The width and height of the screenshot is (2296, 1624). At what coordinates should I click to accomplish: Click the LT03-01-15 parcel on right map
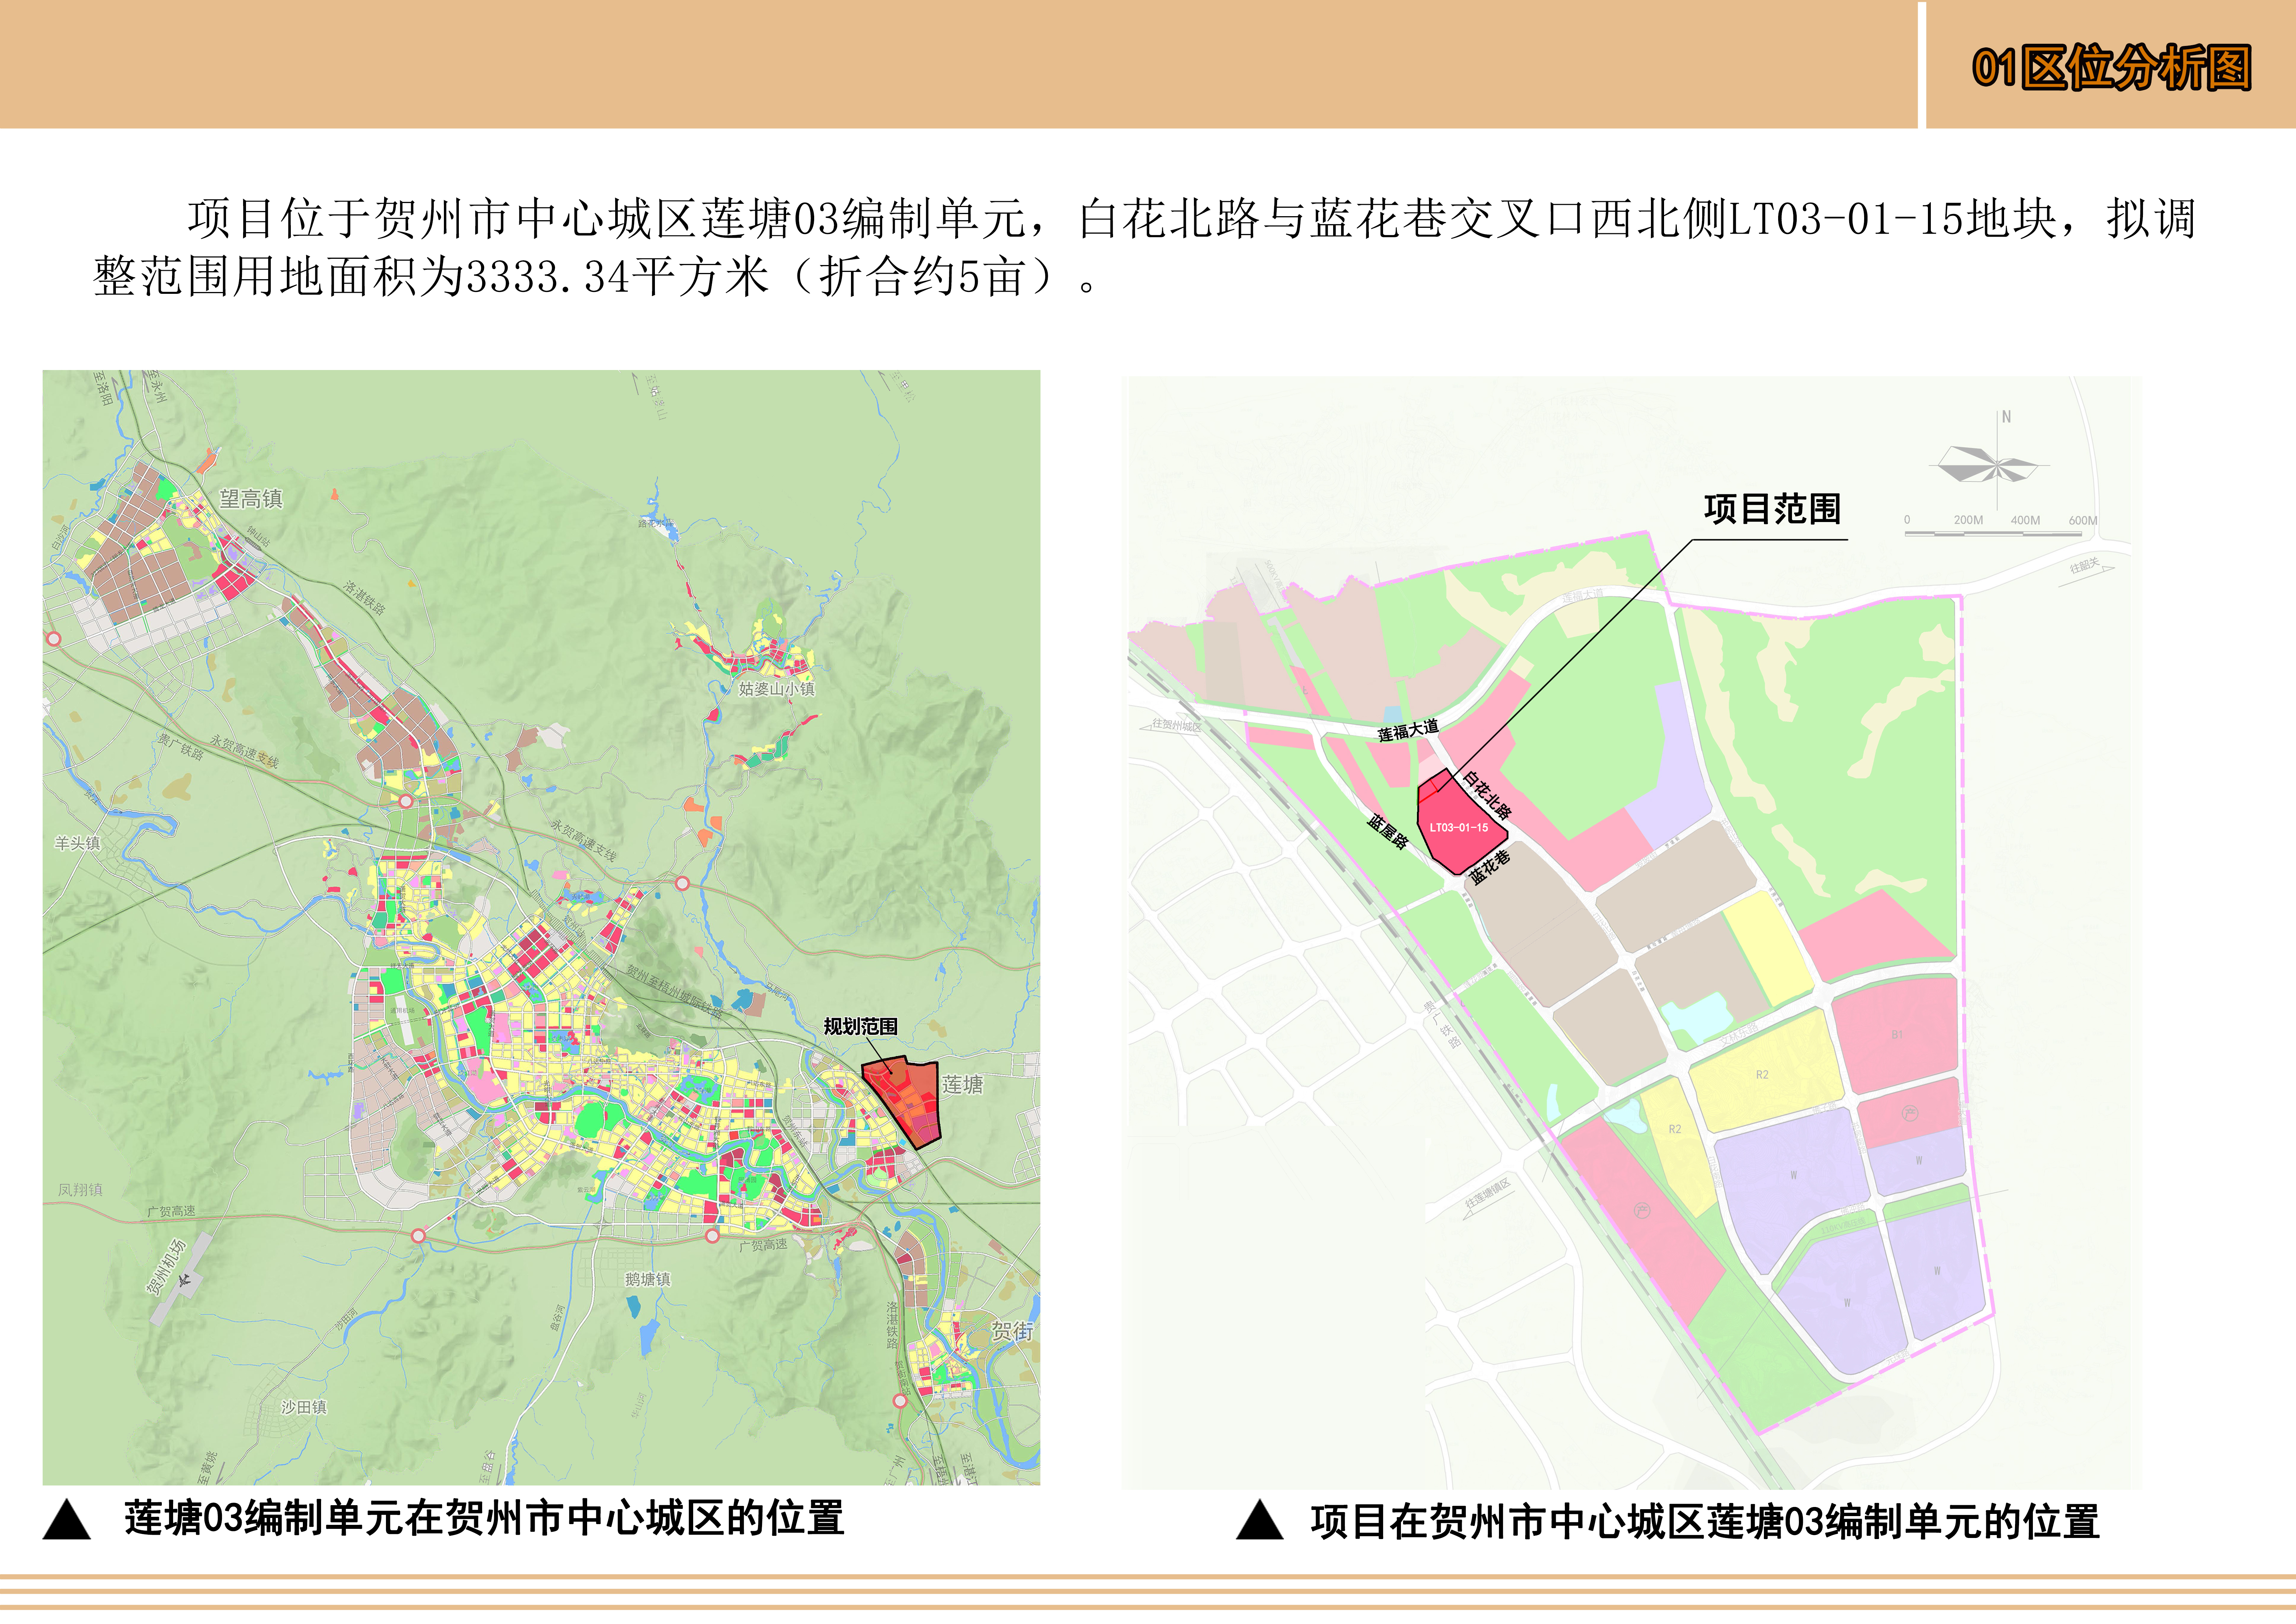1458,830
